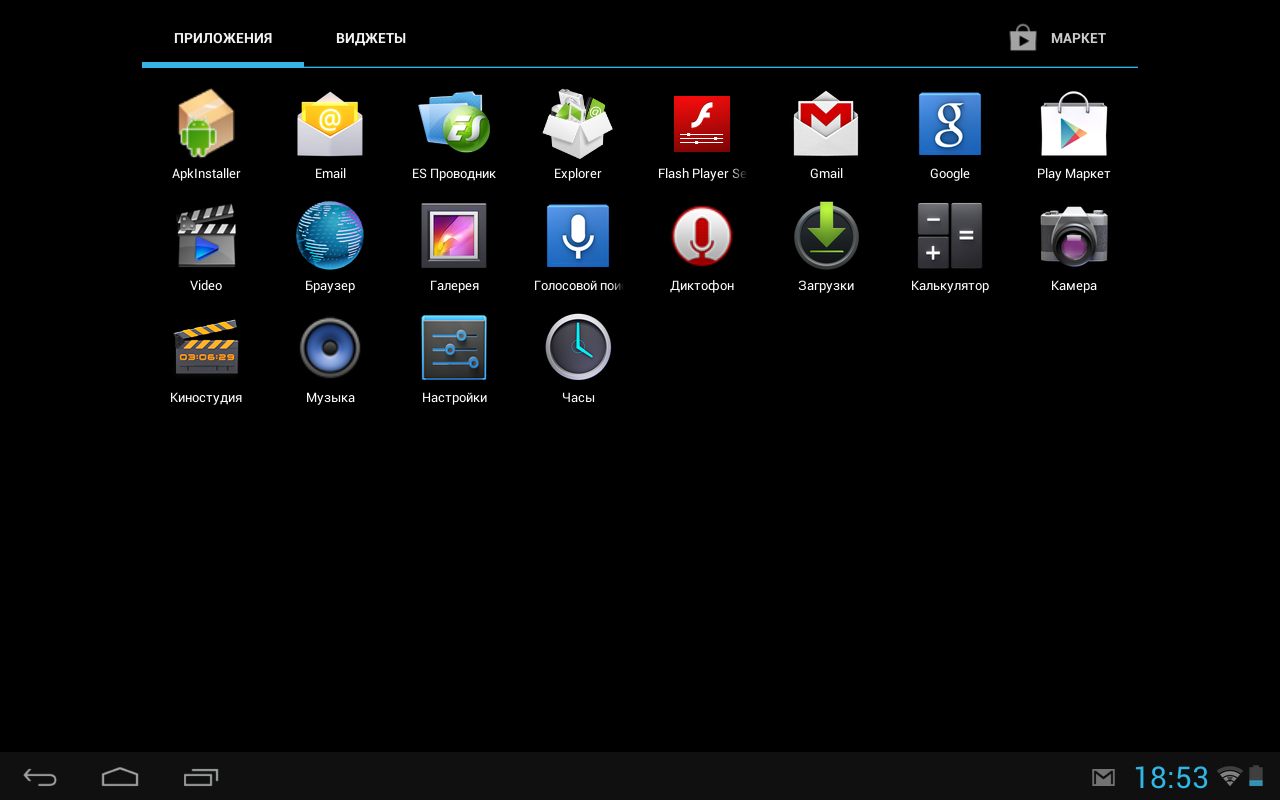Open the Маркет shop button
Screen dimensions: 1280x800
click(1058, 38)
